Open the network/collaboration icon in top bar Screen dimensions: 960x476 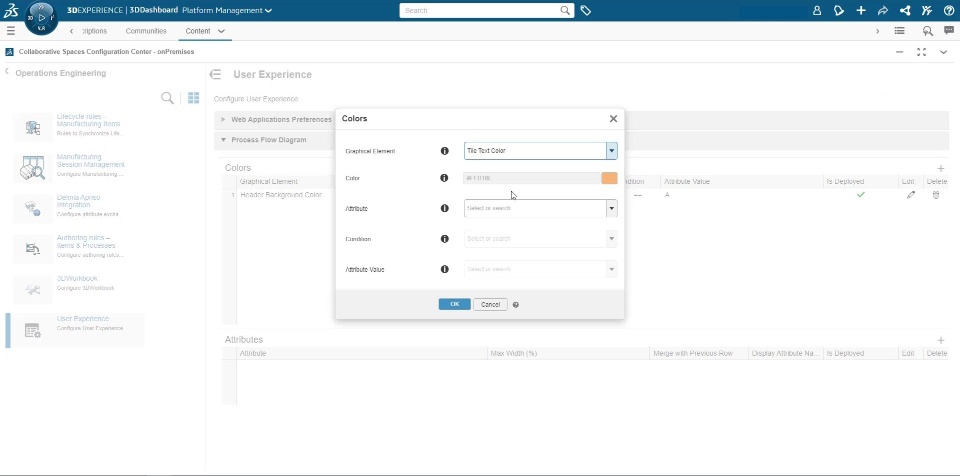(x=905, y=10)
